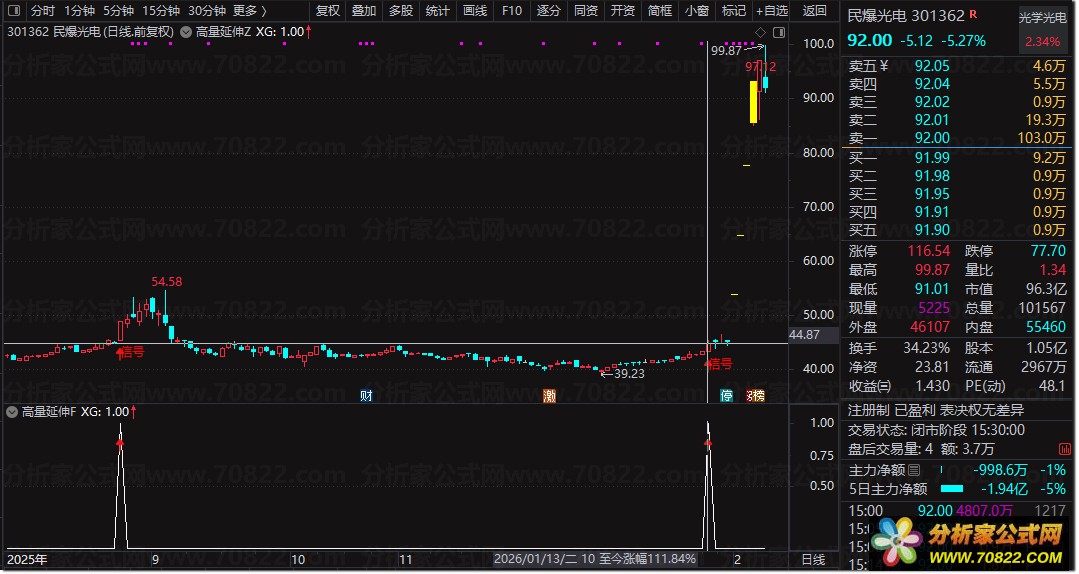Toggle the left sidebar panel icon
The height and width of the screenshot is (574, 1079).
pyautogui.click(x=13, y=10)
